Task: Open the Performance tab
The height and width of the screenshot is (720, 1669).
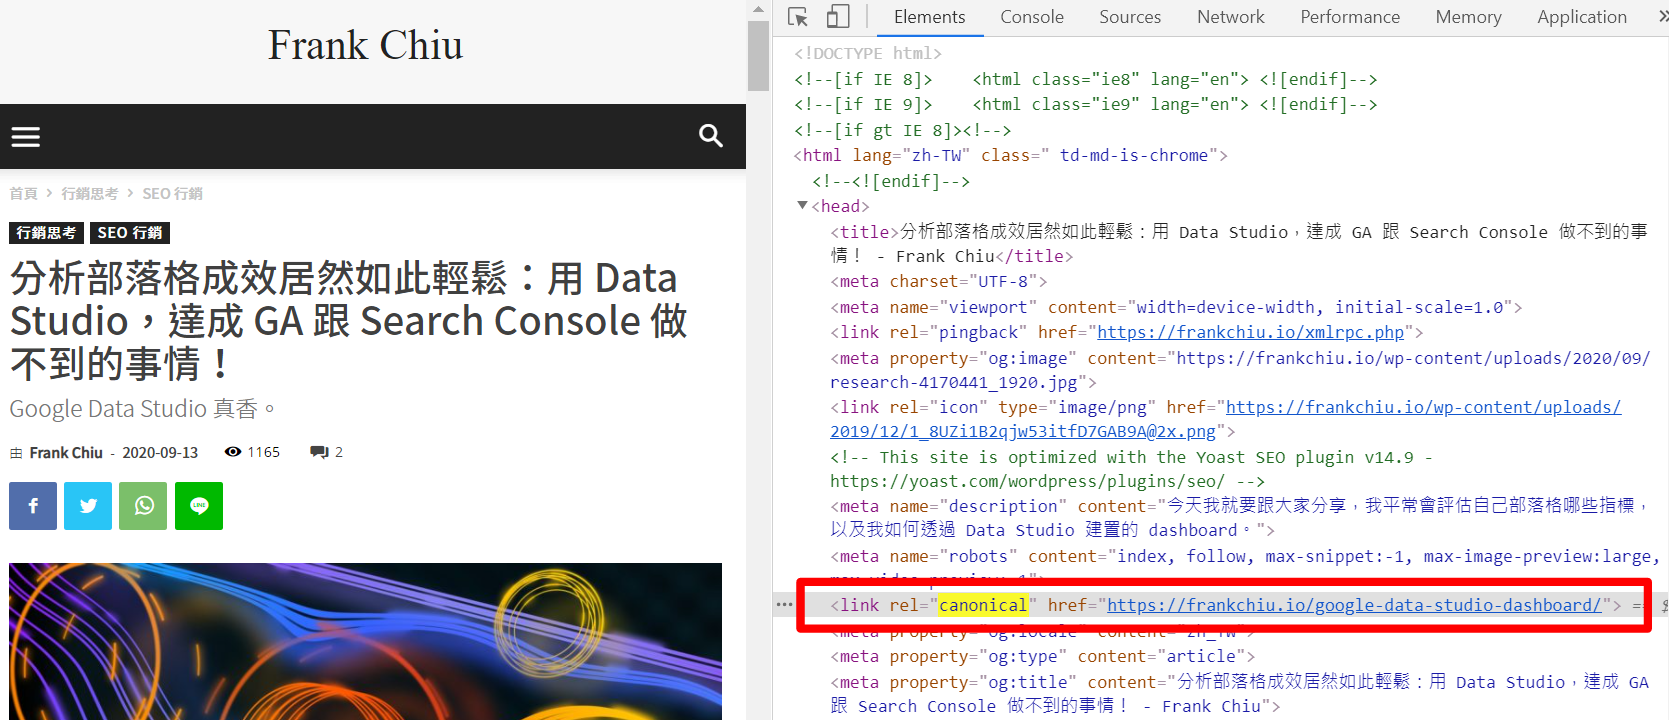Action: (1349, 17)
